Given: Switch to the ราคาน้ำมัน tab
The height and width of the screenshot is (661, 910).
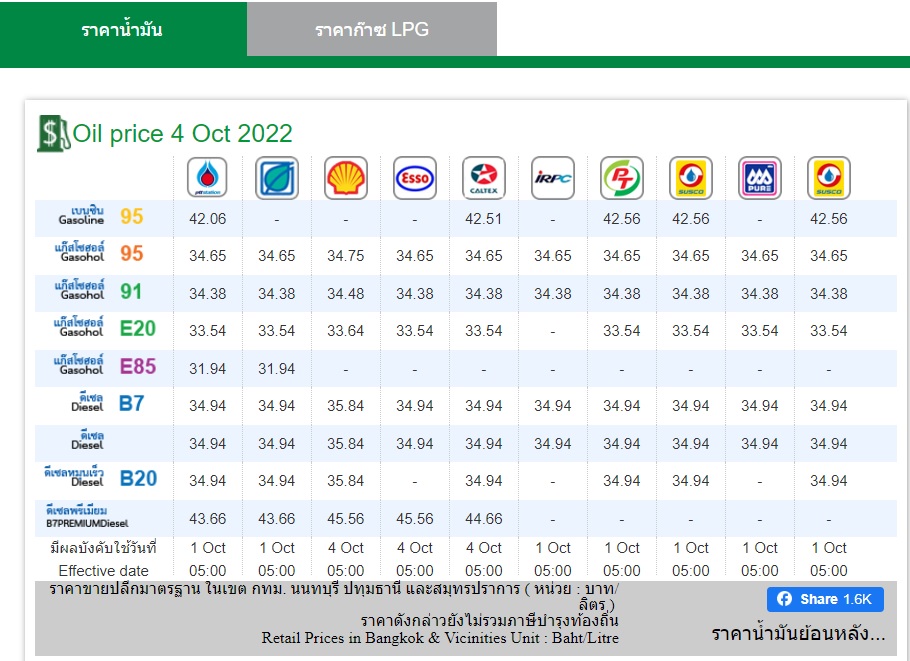Looking at the screenshot, I should coord(122,30).
